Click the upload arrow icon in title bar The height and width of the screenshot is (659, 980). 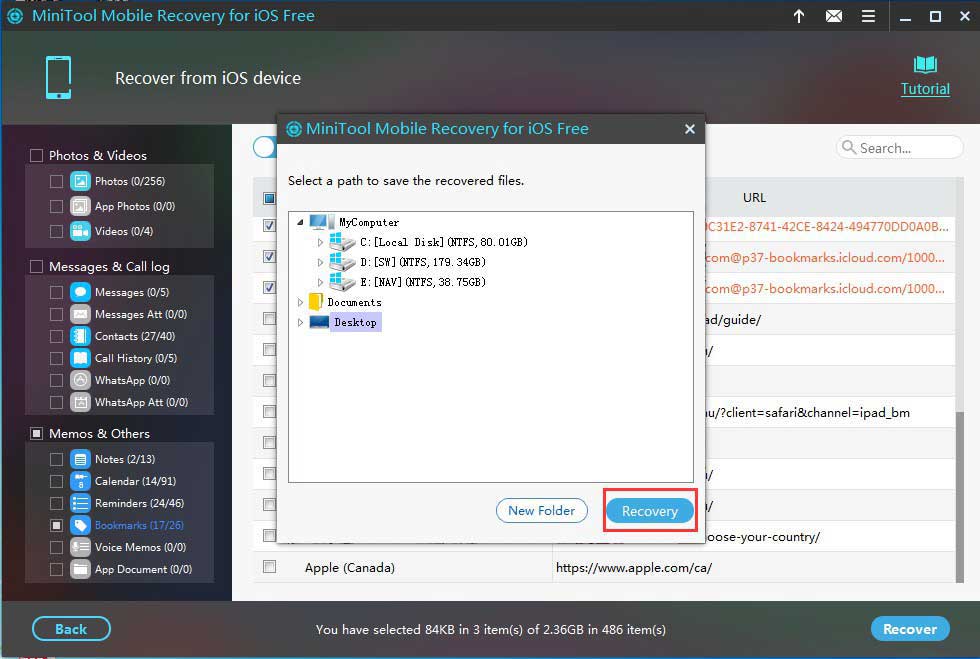tap(799, 16)
